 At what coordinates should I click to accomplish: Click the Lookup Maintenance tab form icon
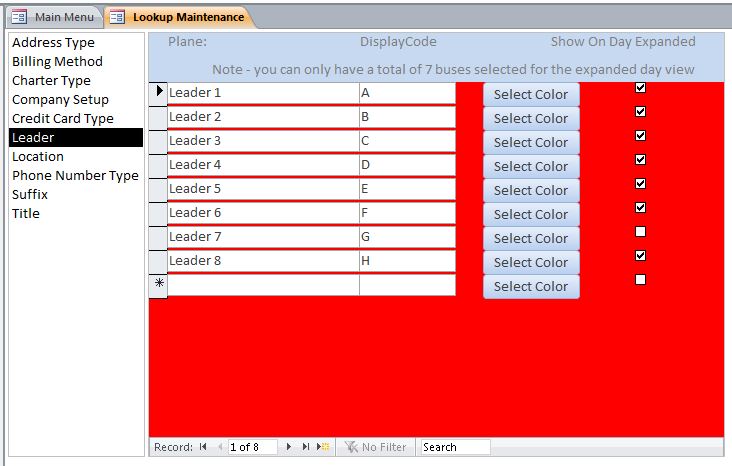(x=117, y=17)
